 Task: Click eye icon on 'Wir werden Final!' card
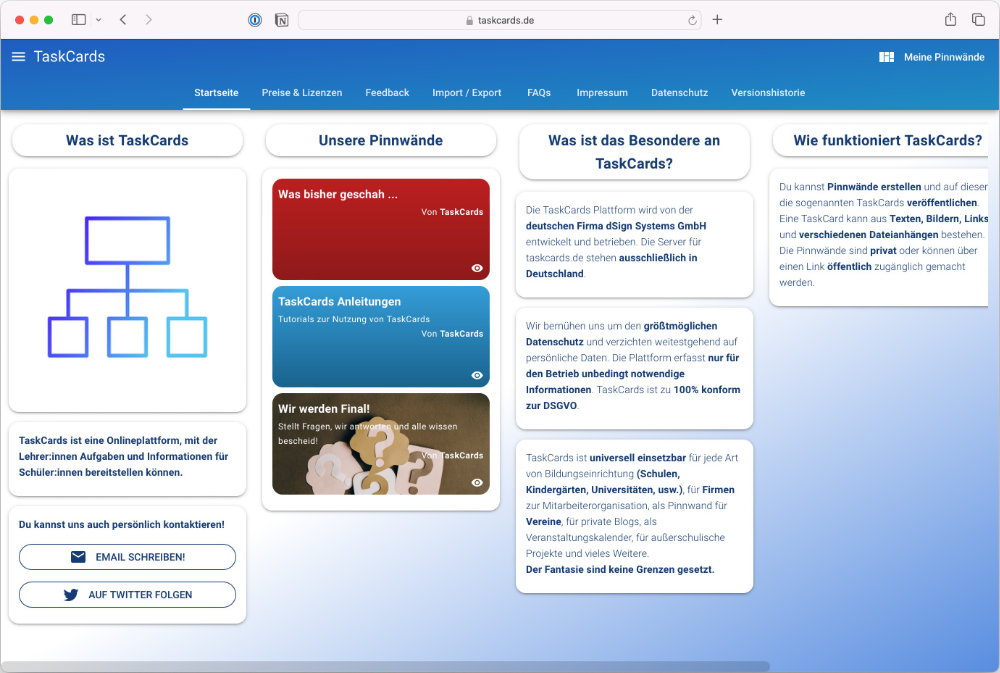point(476,482)
